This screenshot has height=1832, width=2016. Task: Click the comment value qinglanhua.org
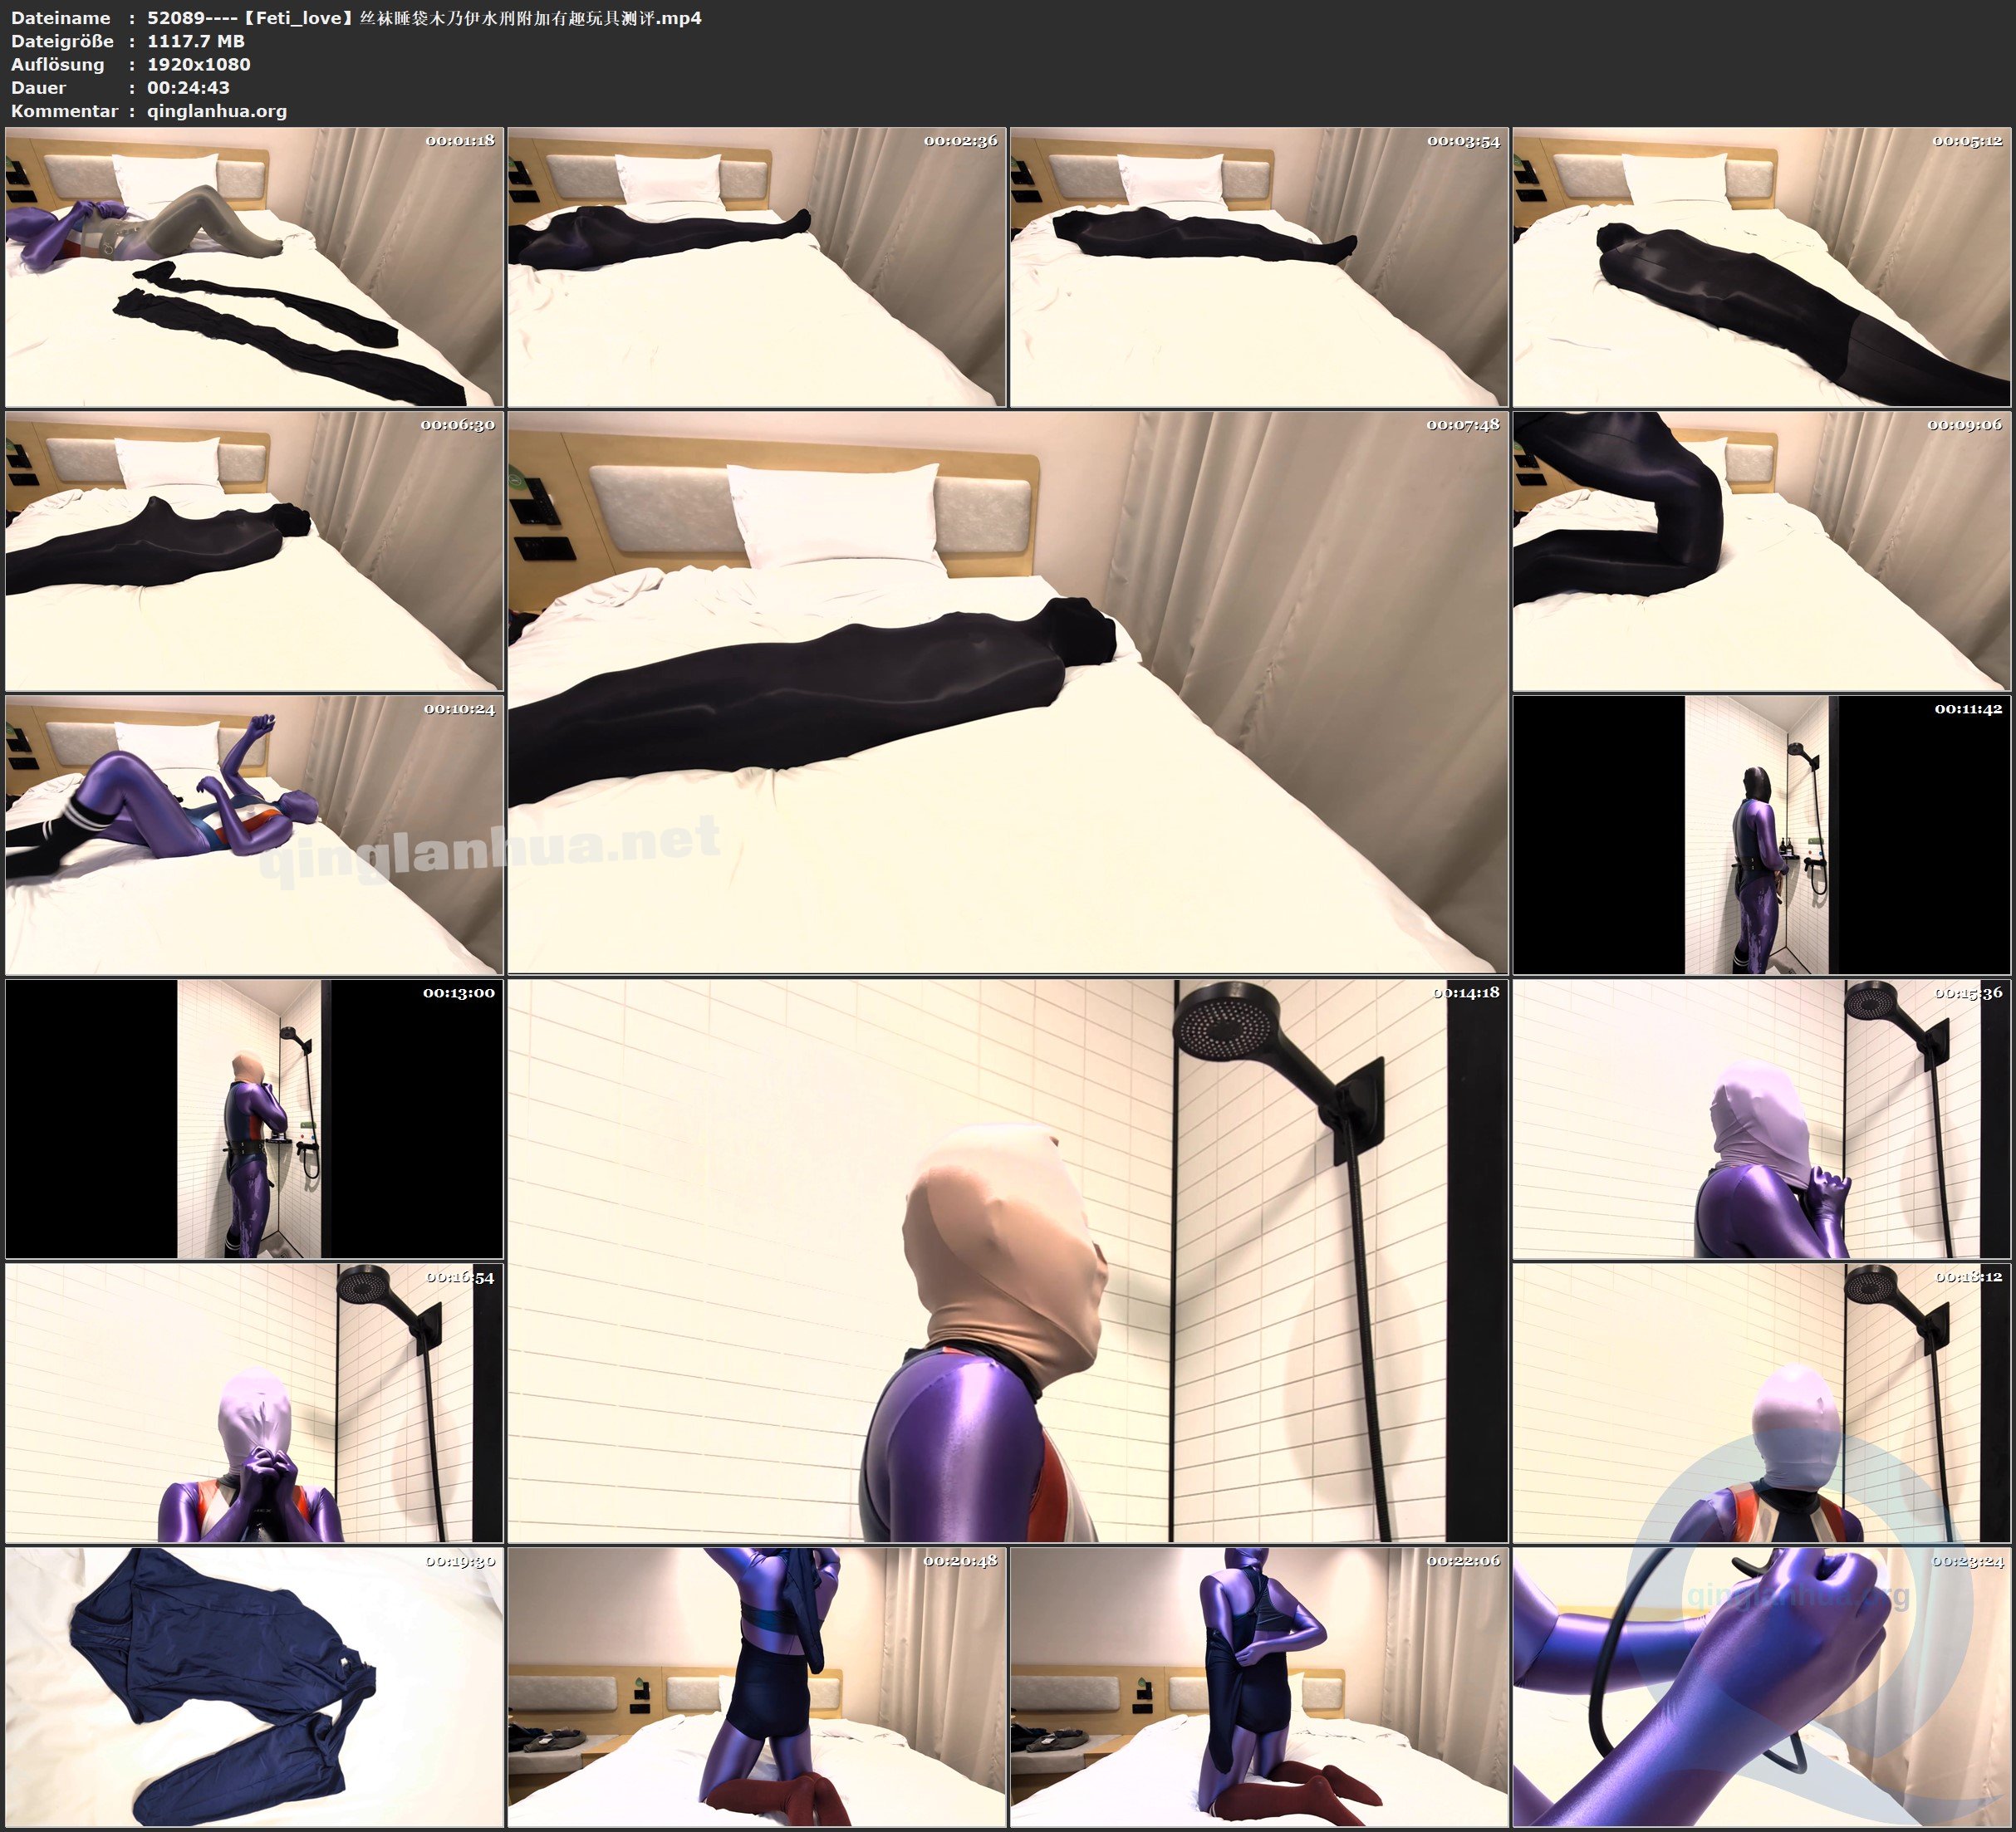coord(217,111)
